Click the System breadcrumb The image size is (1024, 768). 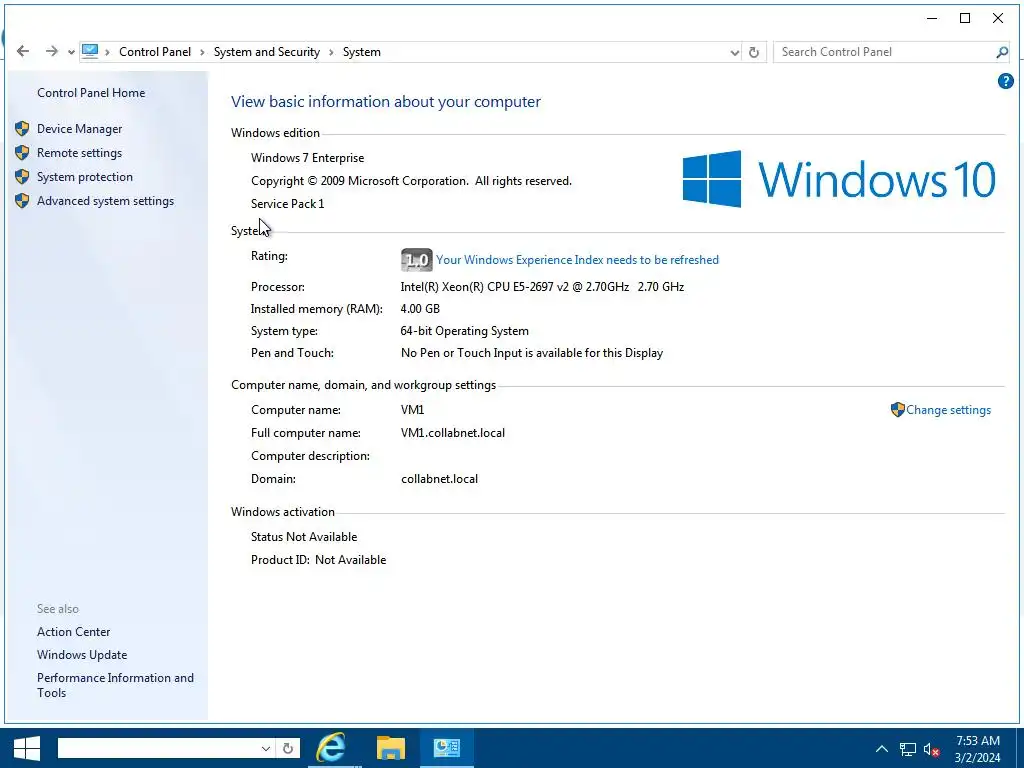pyautogui.click(x=361, y=52)
